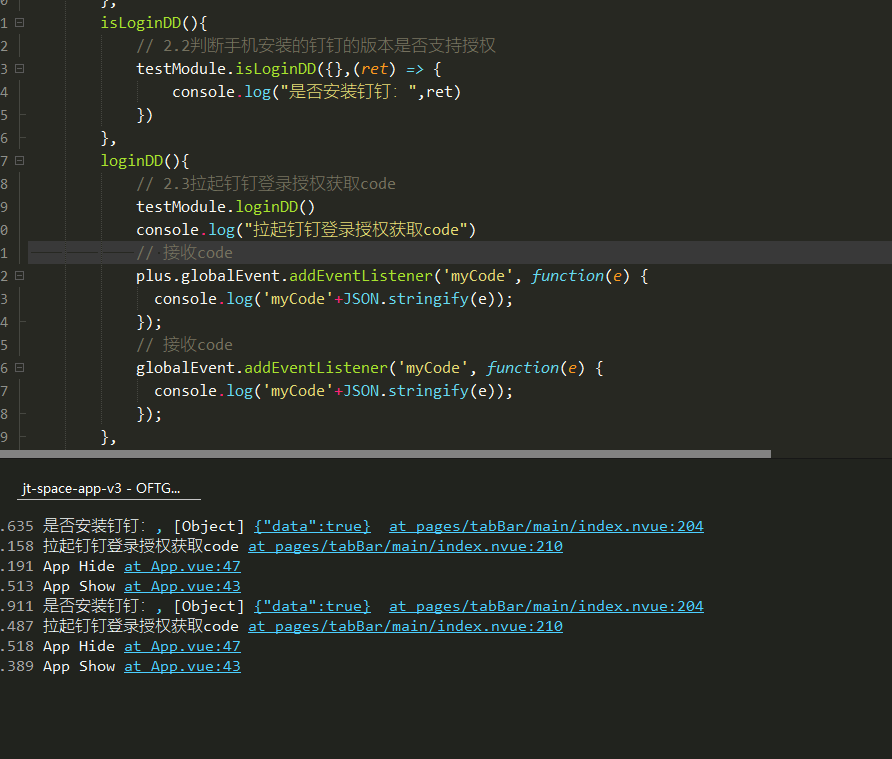Image resolution: width=892 pixels, height=759 pixels.
Task: Open index.nvue:210 link in .487 log line
Action: (405, 626)
